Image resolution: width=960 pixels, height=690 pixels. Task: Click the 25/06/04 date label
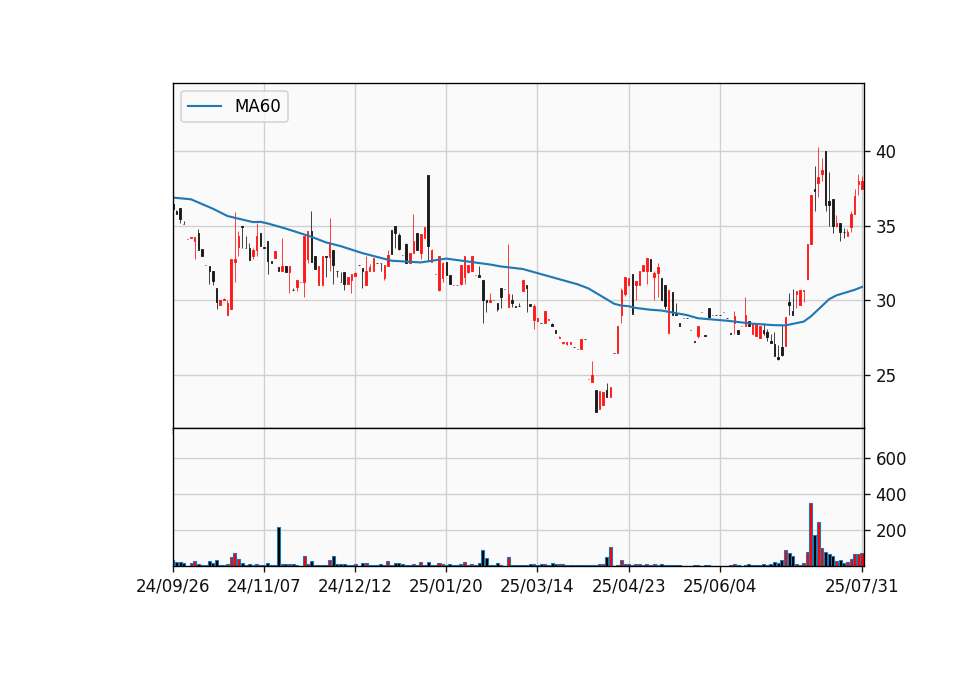click(719, 586)
